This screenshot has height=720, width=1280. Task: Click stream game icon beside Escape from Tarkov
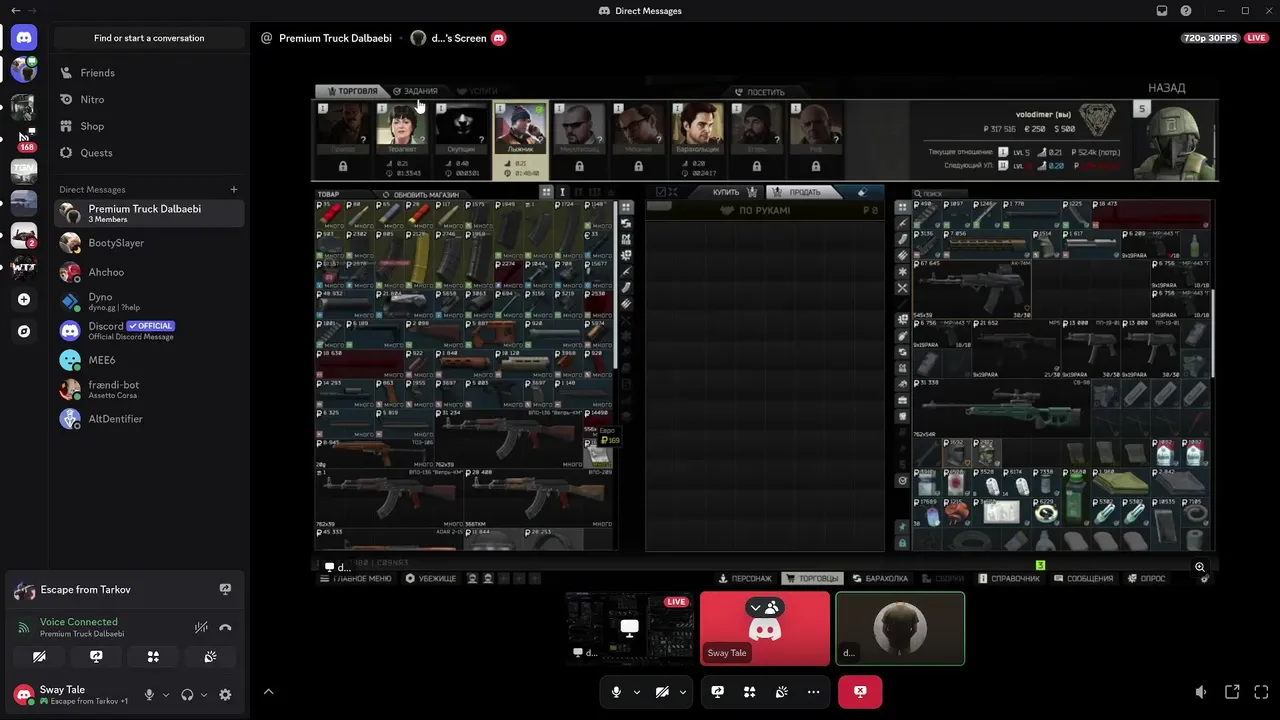point(225,590)
